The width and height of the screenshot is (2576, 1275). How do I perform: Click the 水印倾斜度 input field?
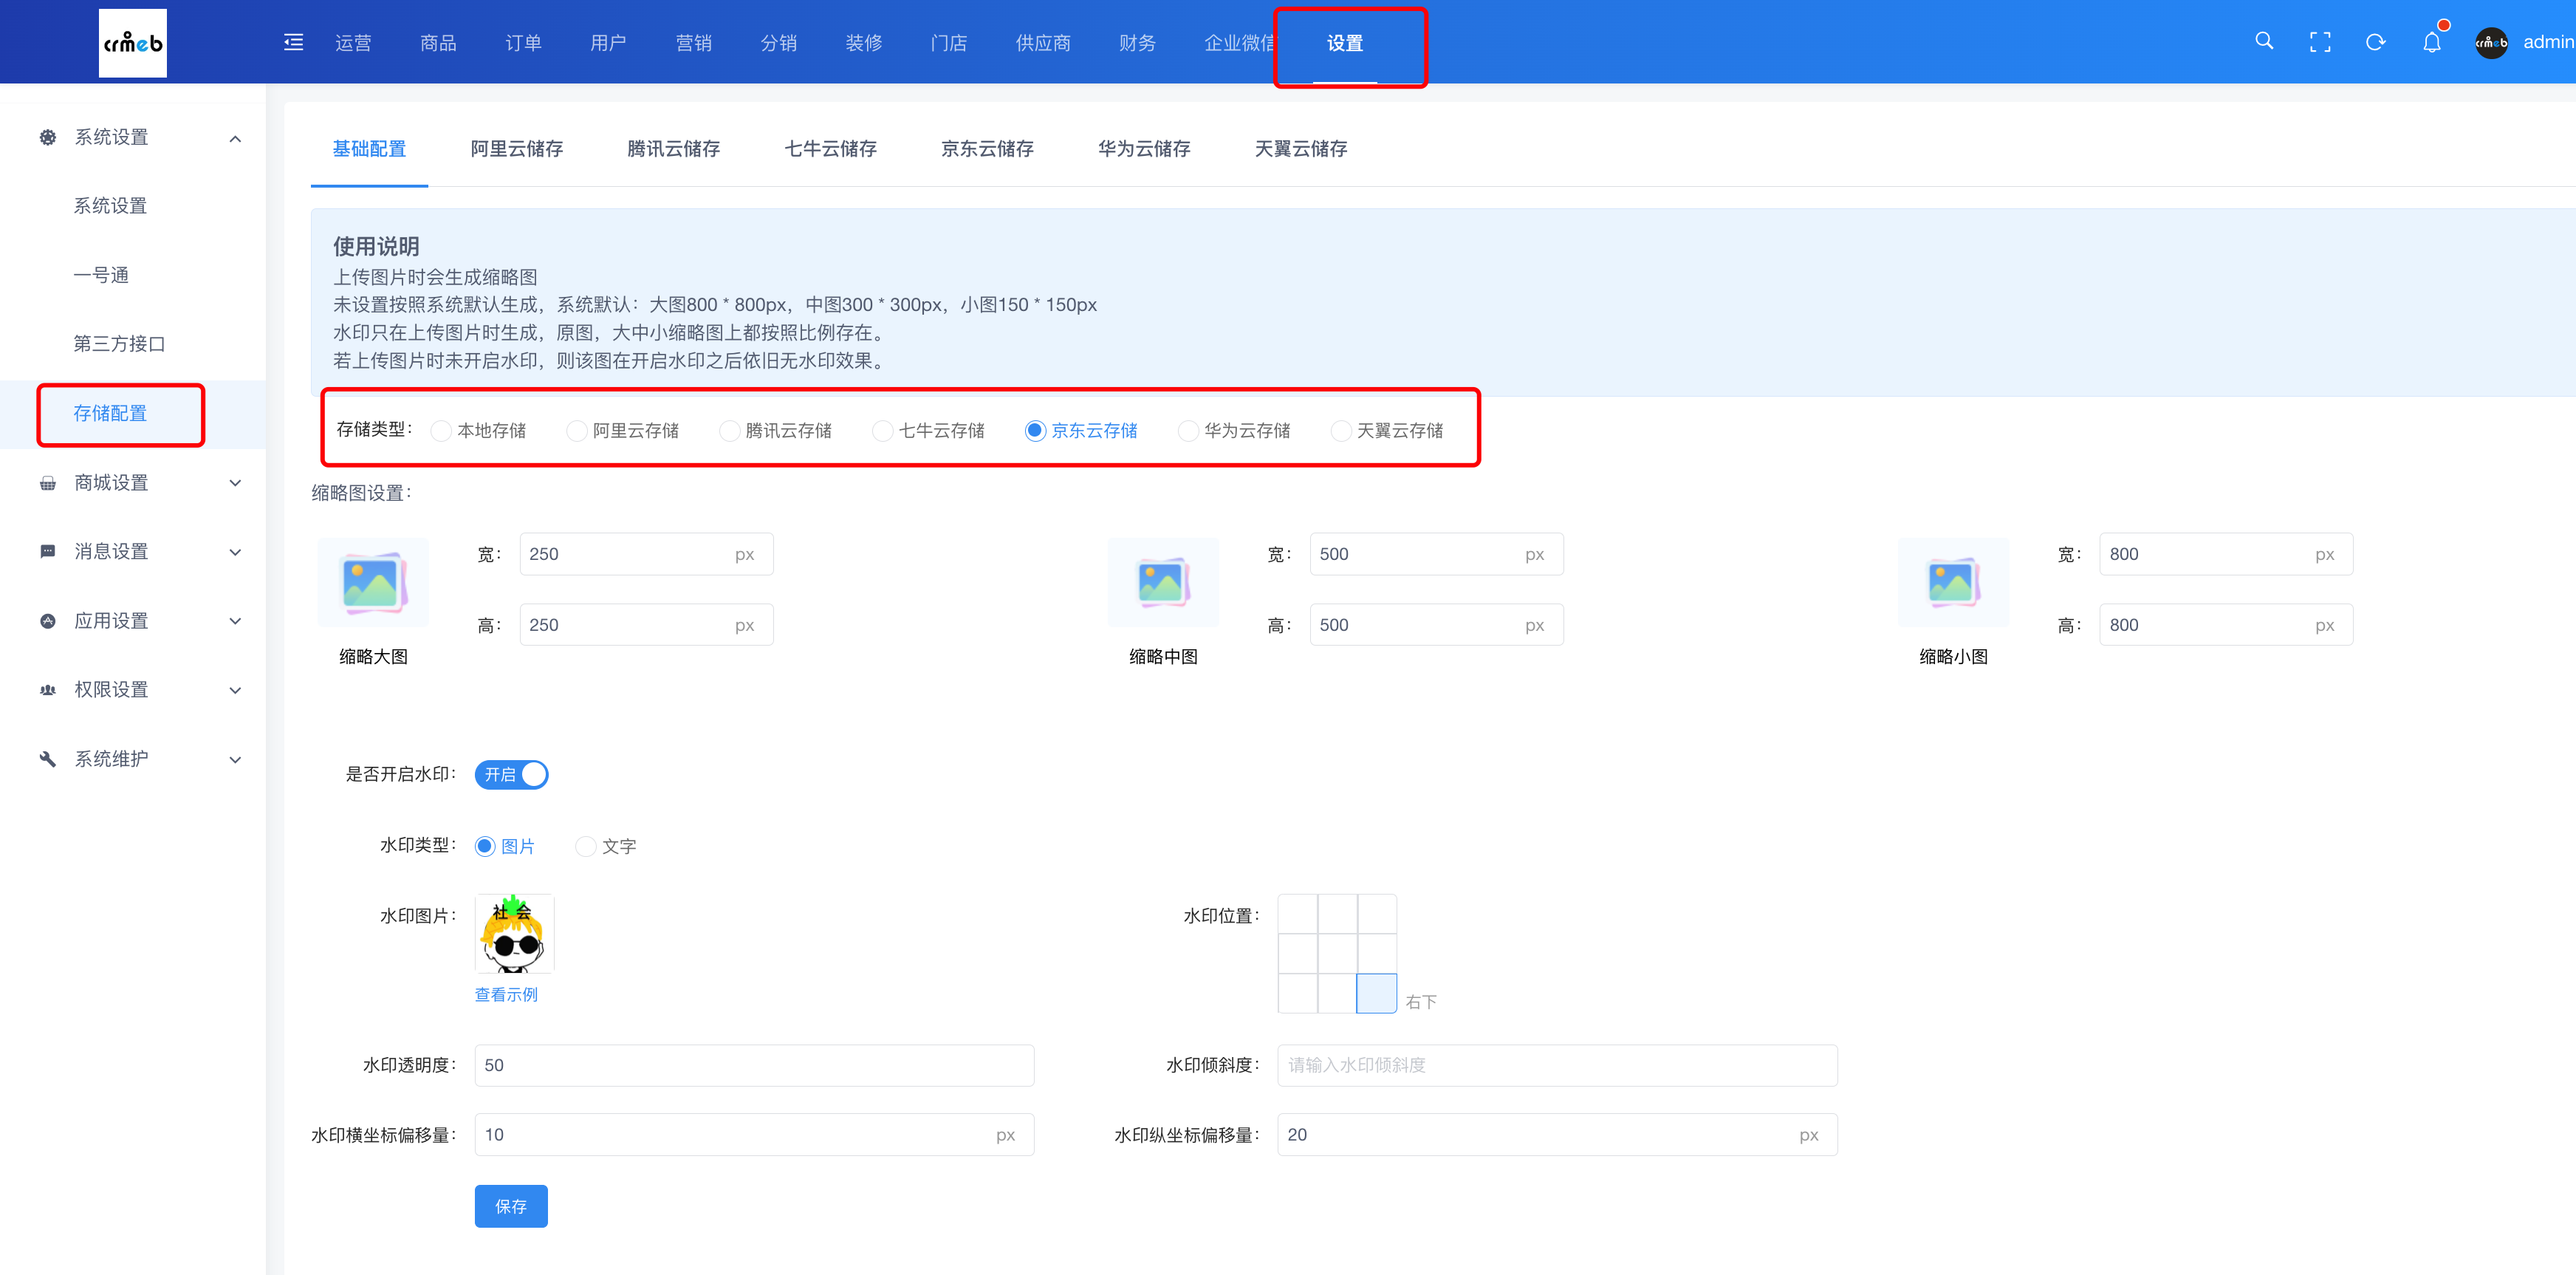coord(1557,1065)
